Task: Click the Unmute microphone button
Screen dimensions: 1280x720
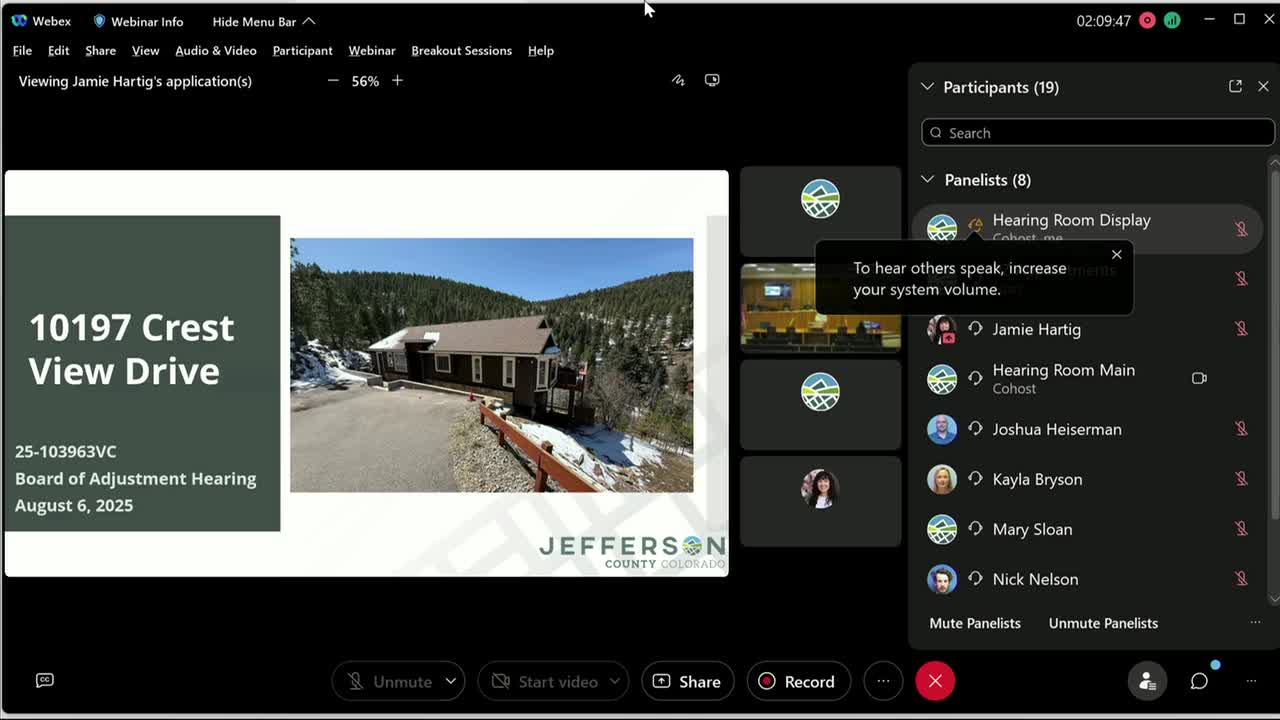Action: [x=389, y=681]
